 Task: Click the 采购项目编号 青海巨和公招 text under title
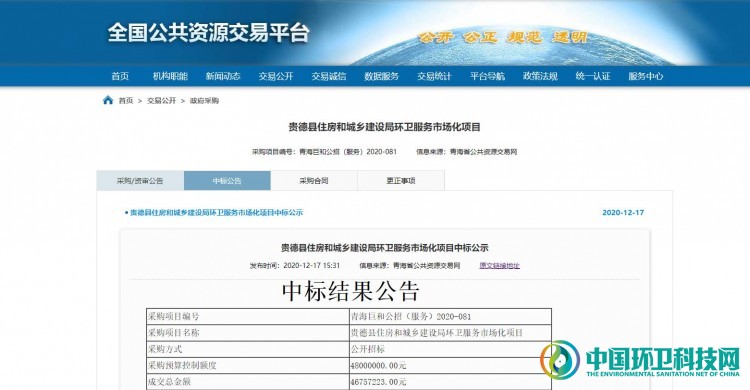pyautogui.click(x=324, y=152)
